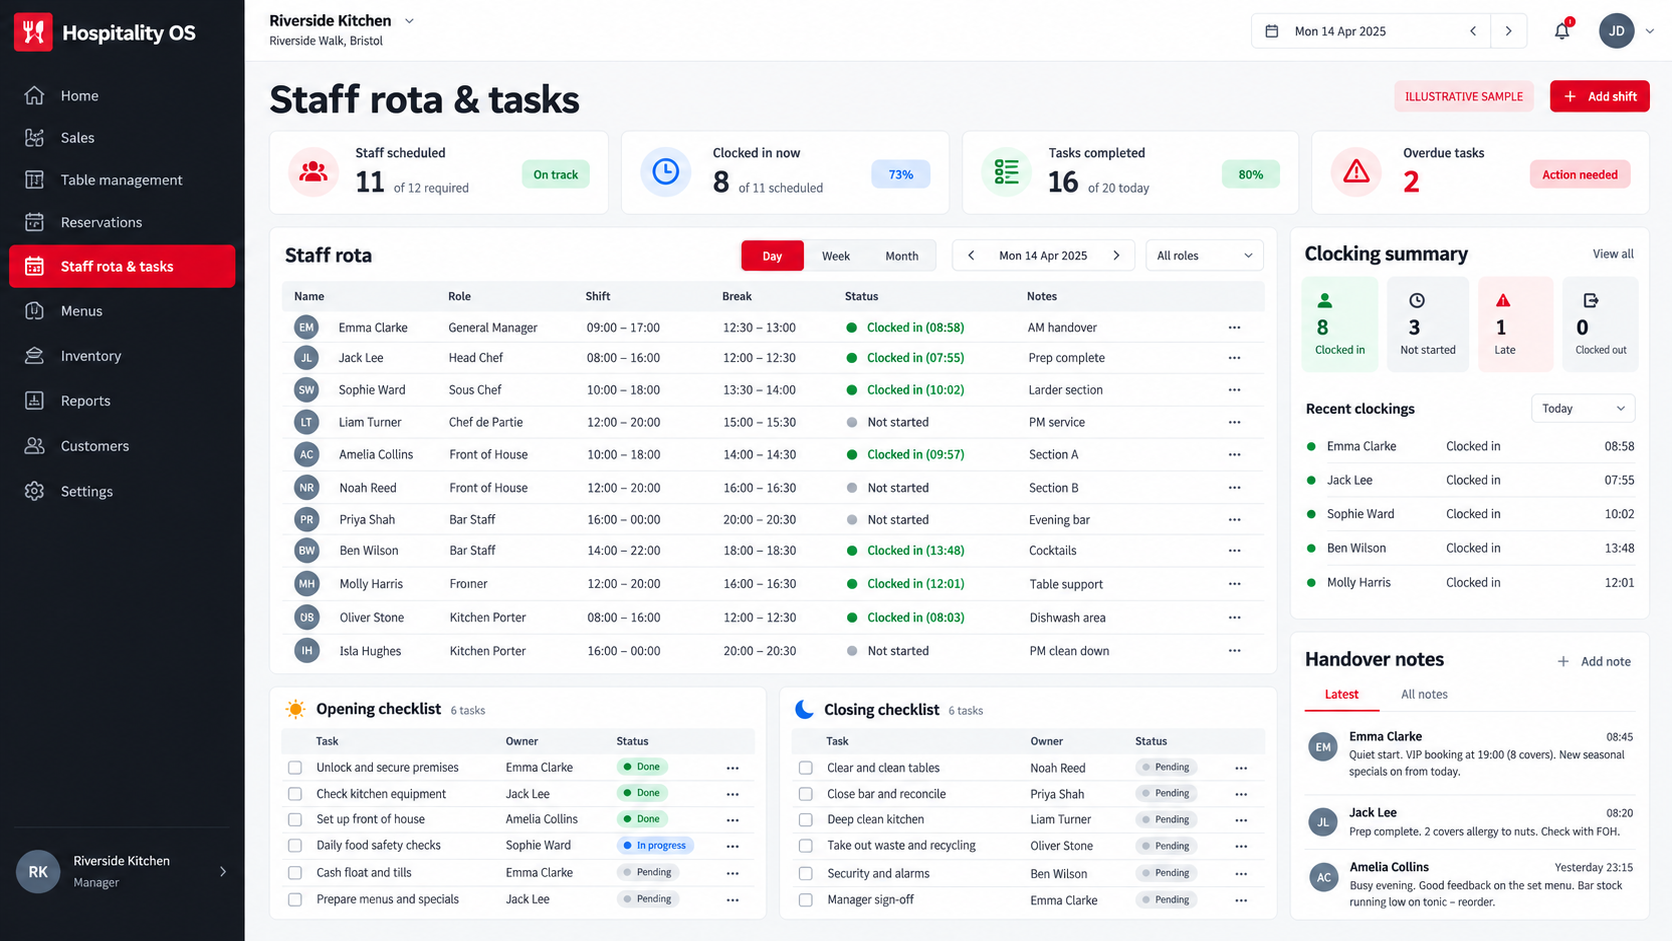Open View all in Clocking summary
1672x941 pixels.
point(1613,254)
